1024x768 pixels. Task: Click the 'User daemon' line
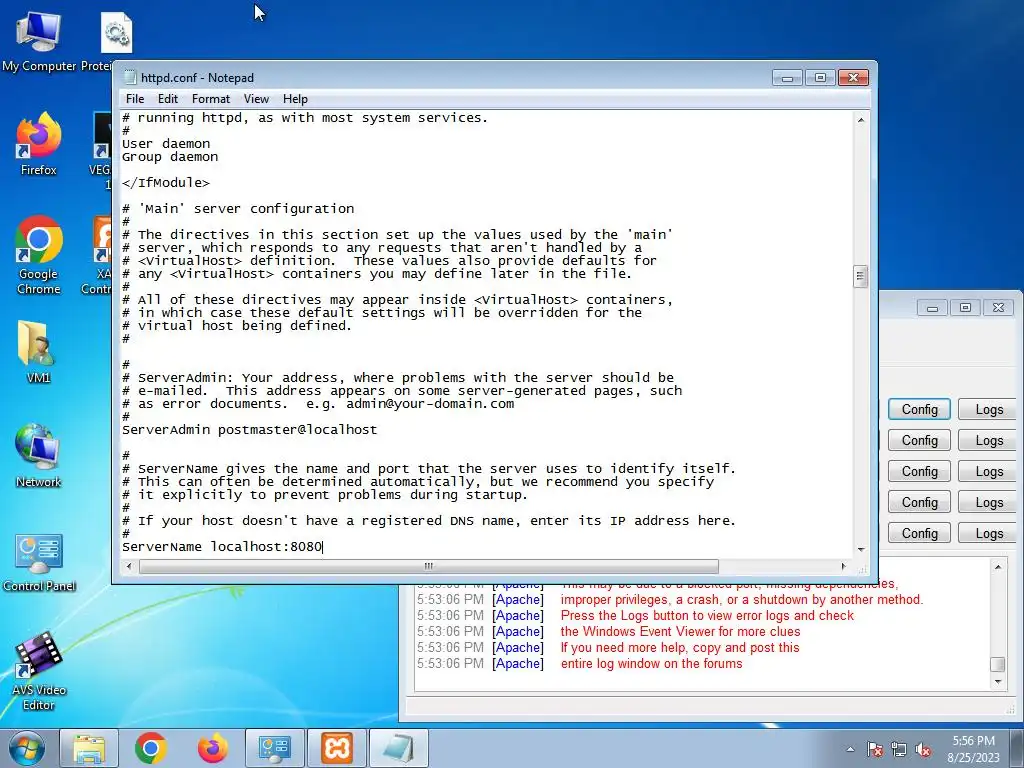166,144
